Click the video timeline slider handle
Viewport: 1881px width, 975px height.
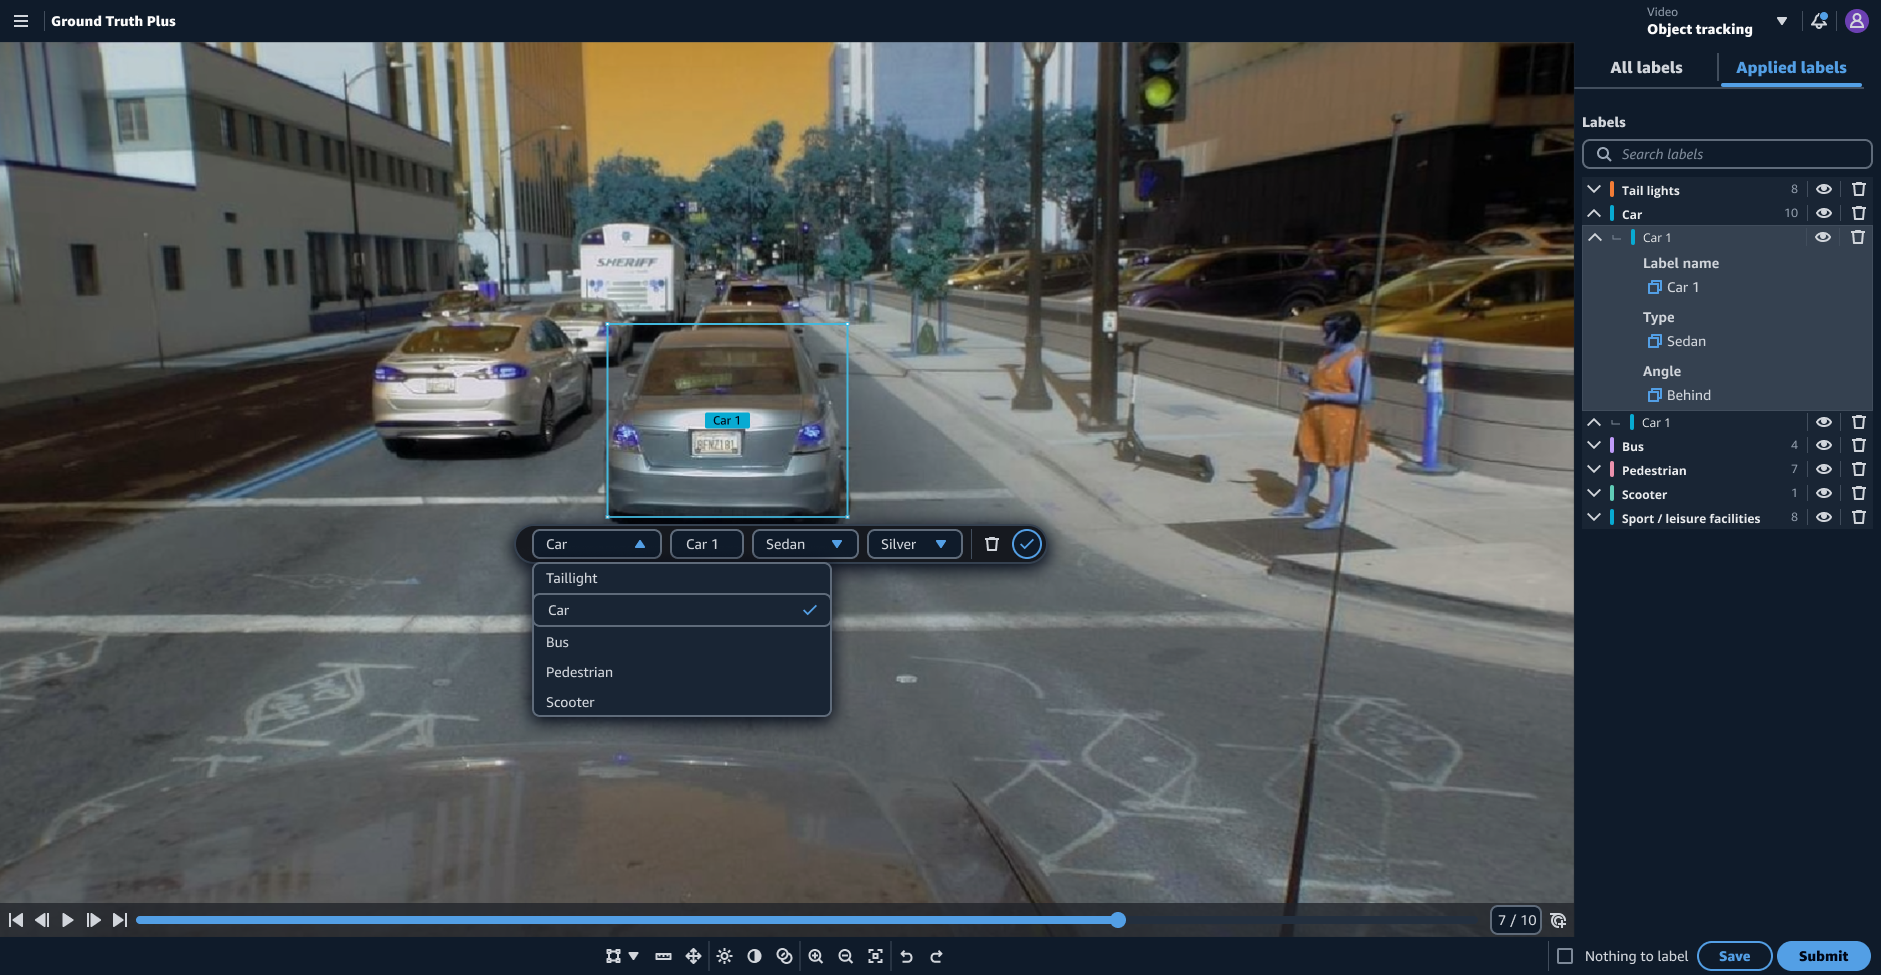tap(1118, 920)
